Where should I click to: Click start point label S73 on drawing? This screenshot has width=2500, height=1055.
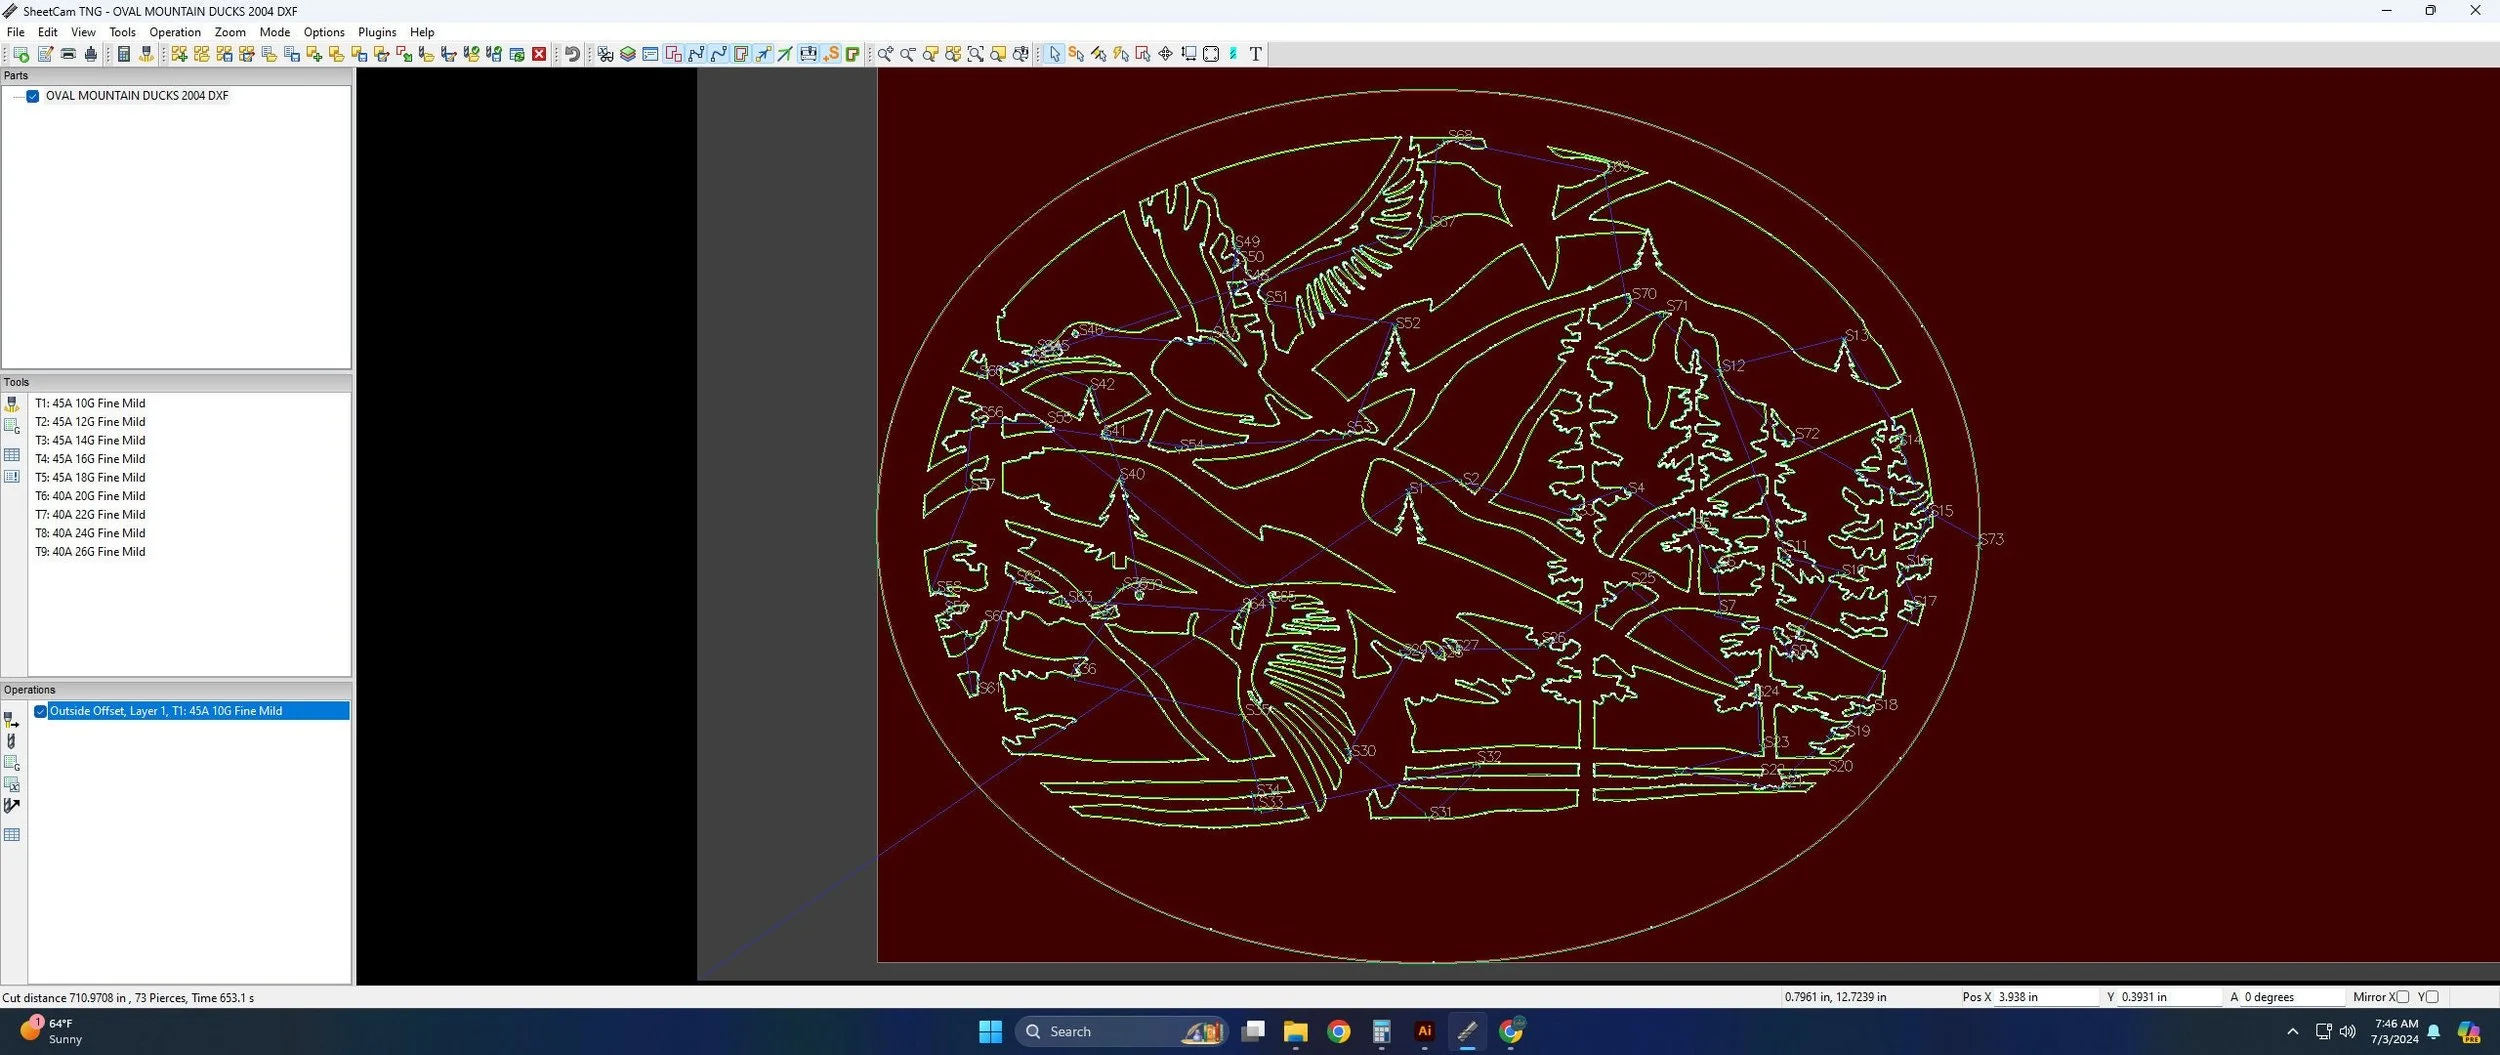pyautogui.click(x=1991, y=539)
